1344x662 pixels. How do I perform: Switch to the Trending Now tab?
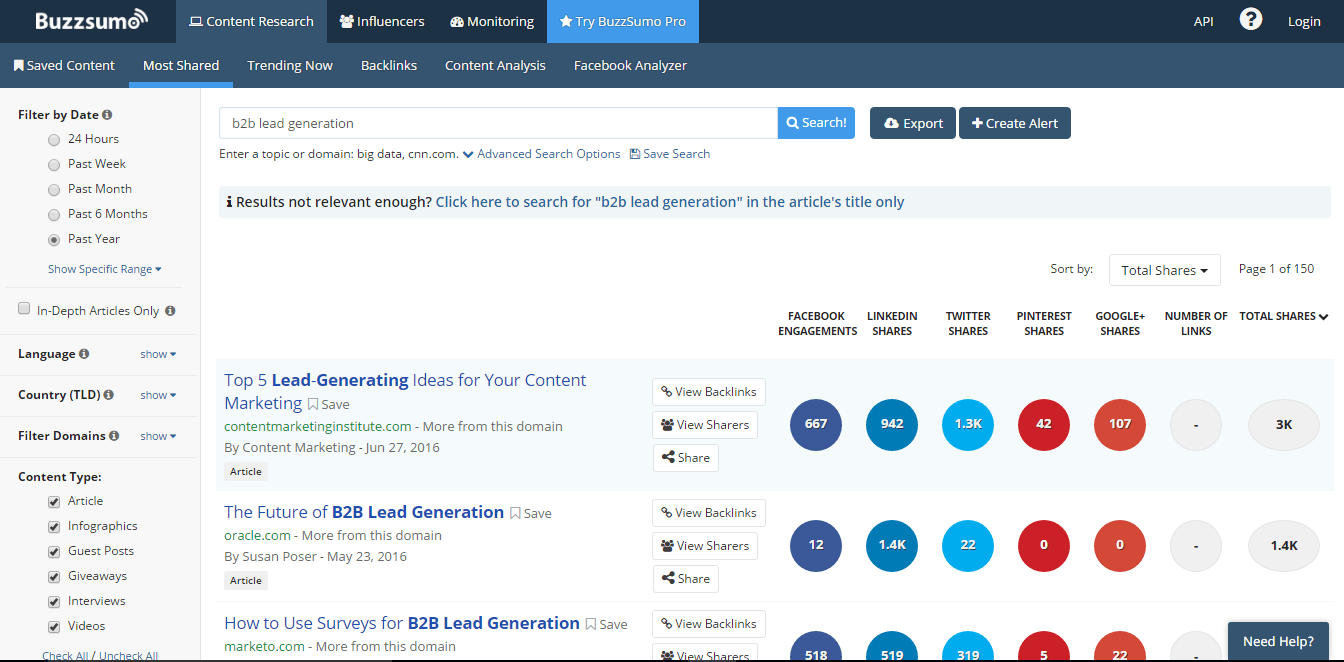pyautogui.click(x=290, y=65)
